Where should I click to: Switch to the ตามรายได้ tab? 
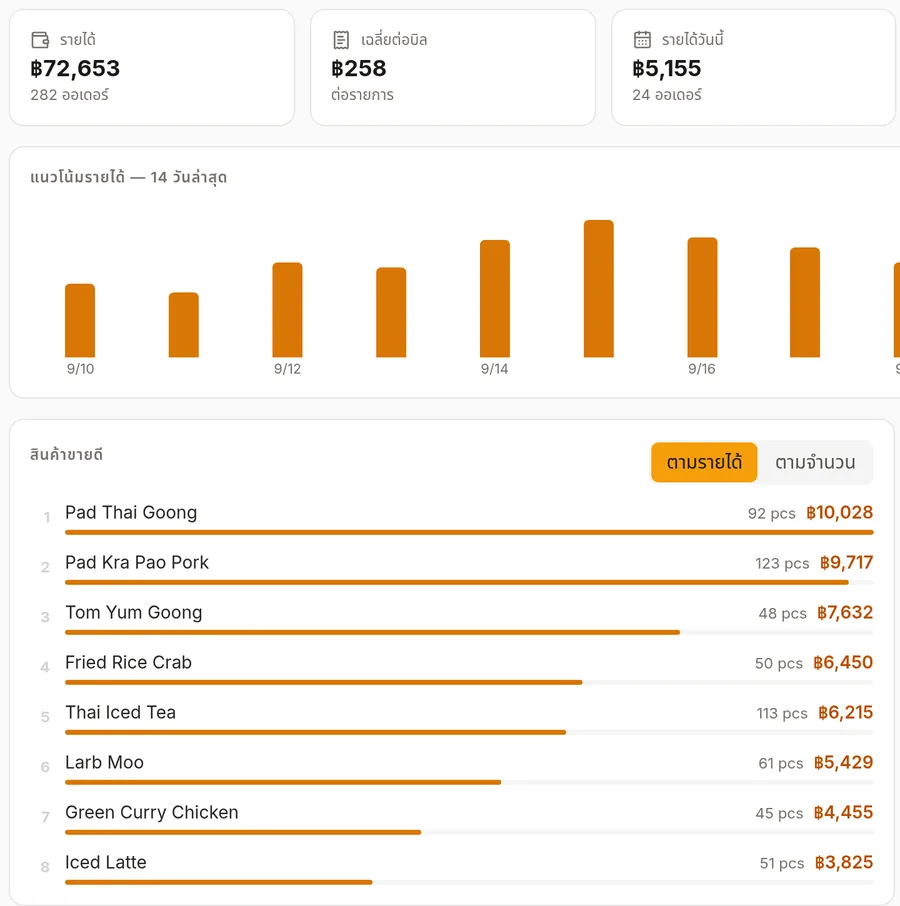[704, 462]
